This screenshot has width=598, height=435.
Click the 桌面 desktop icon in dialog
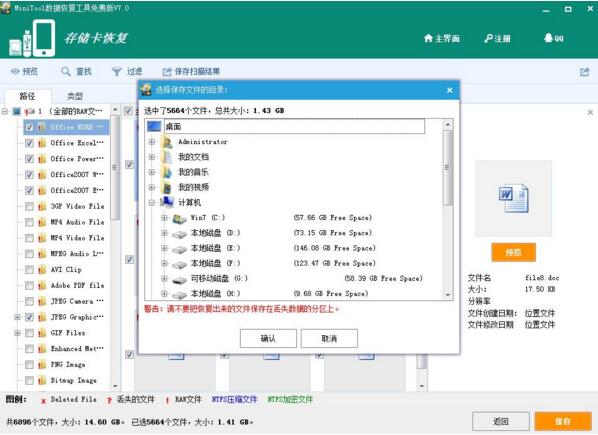[154, 126]
